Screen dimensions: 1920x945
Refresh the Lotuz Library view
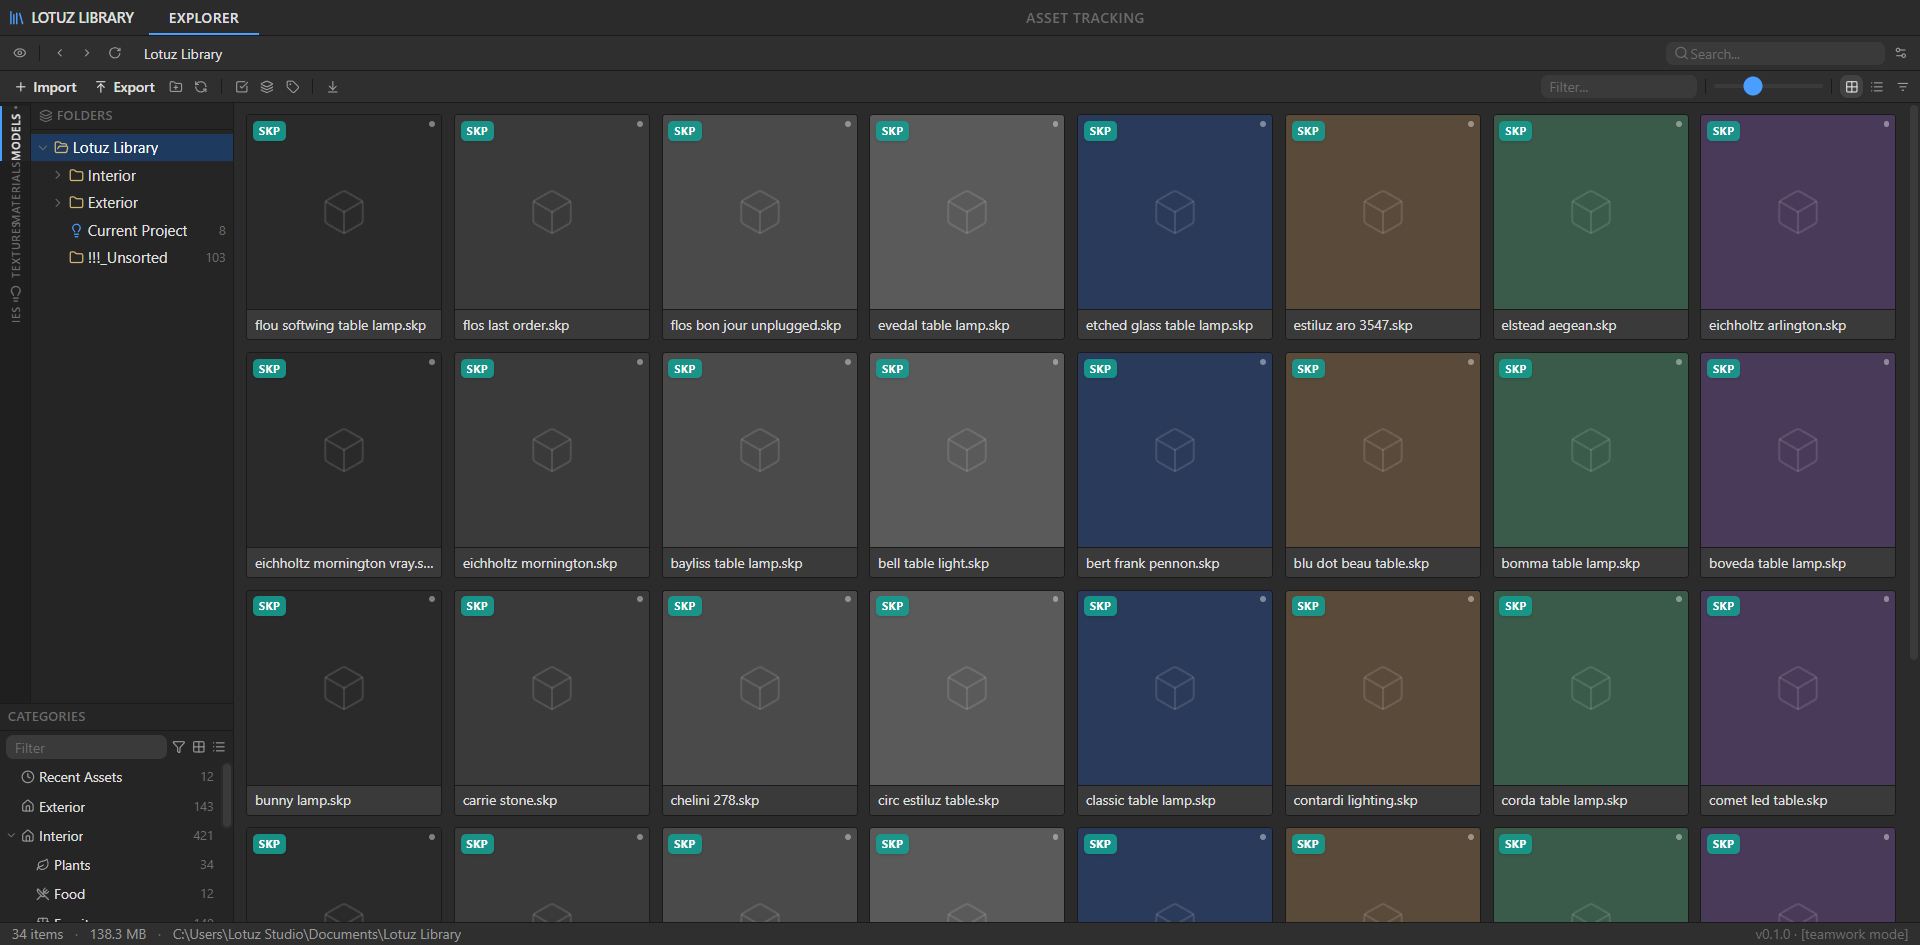(x=115, y=53)
